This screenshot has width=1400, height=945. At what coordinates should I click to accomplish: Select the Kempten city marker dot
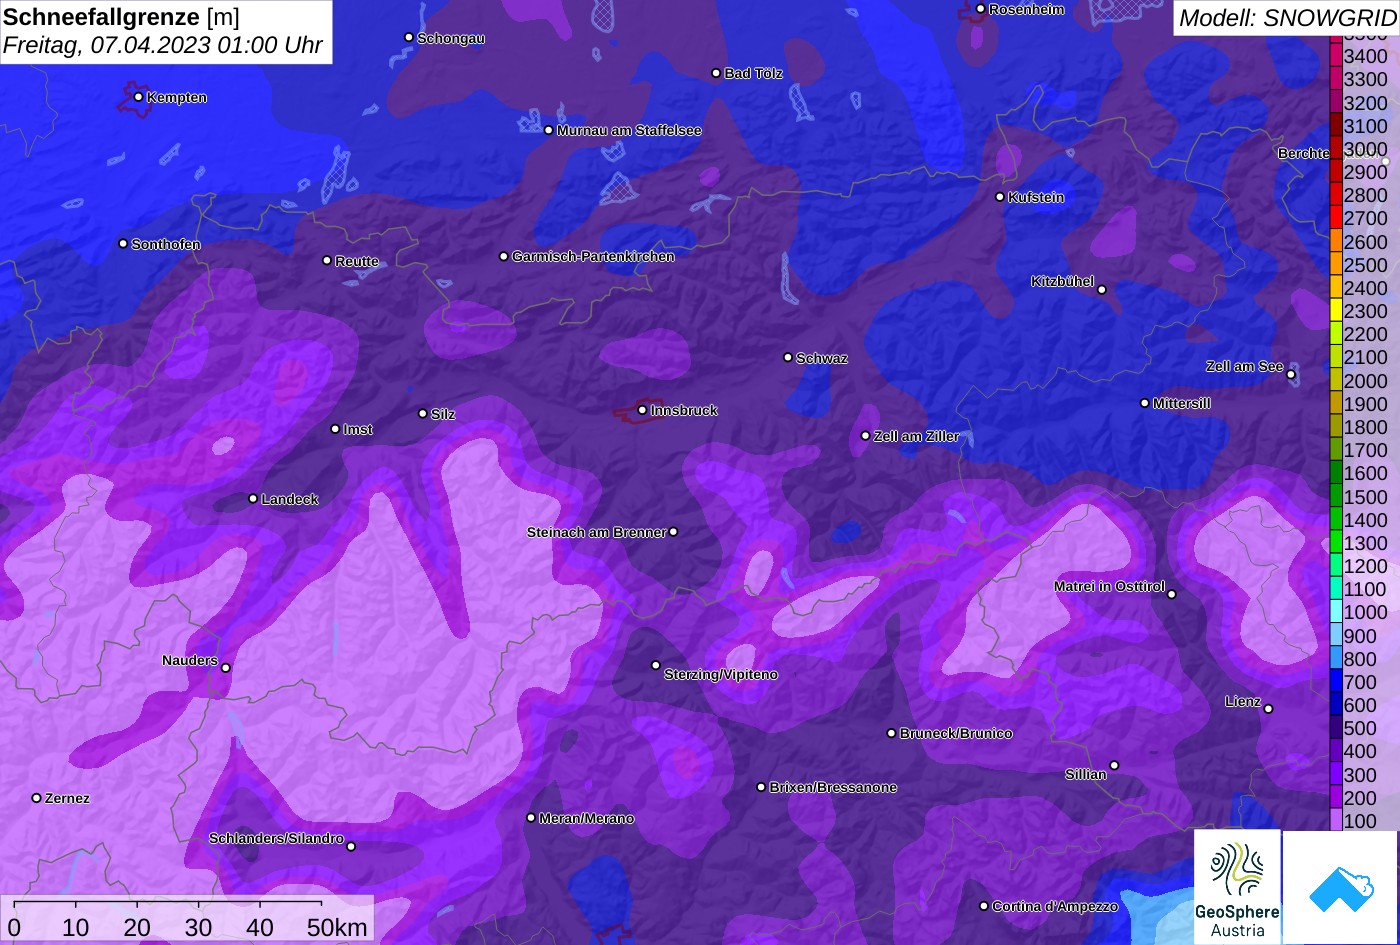click(x=138, y=97)
